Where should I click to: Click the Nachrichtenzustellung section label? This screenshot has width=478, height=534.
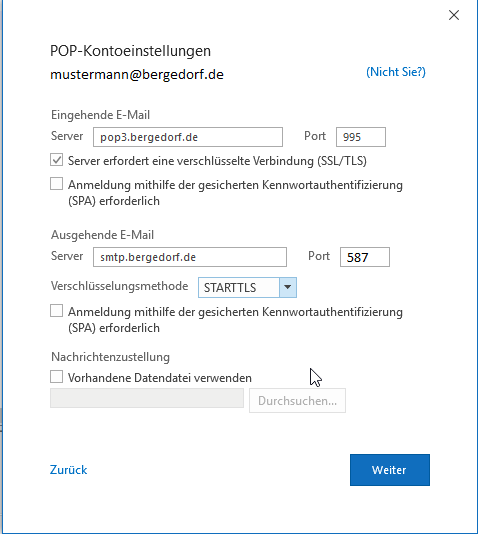(x=110, y=357)
